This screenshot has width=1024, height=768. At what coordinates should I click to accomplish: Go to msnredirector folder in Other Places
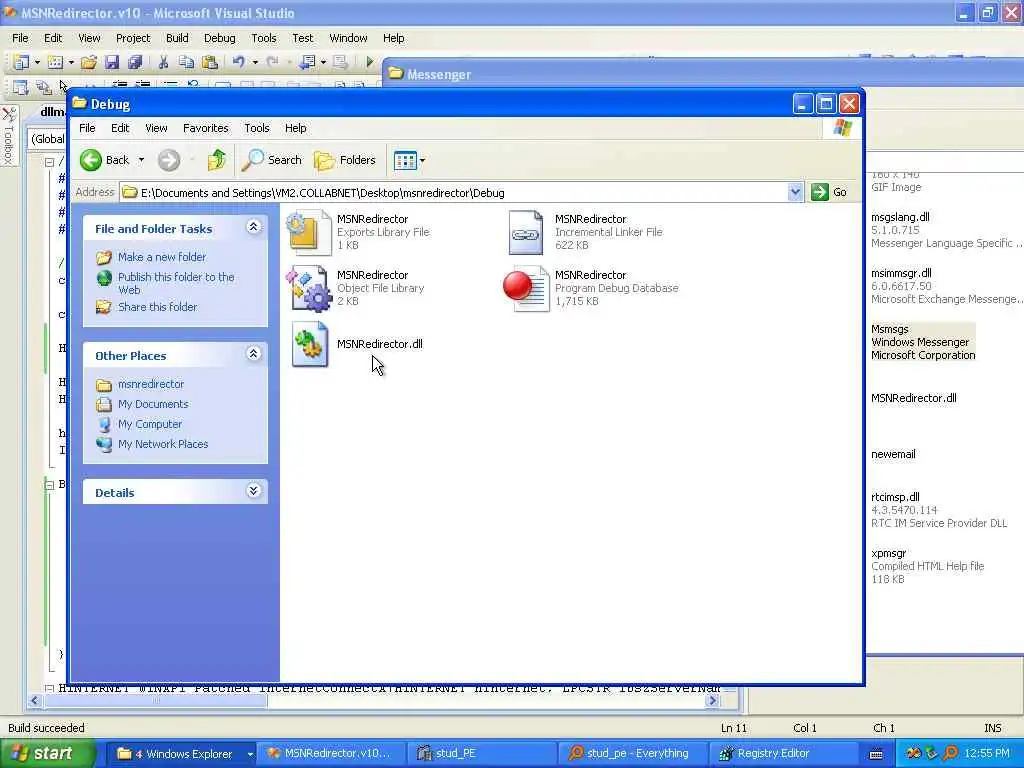coord(151,384)
